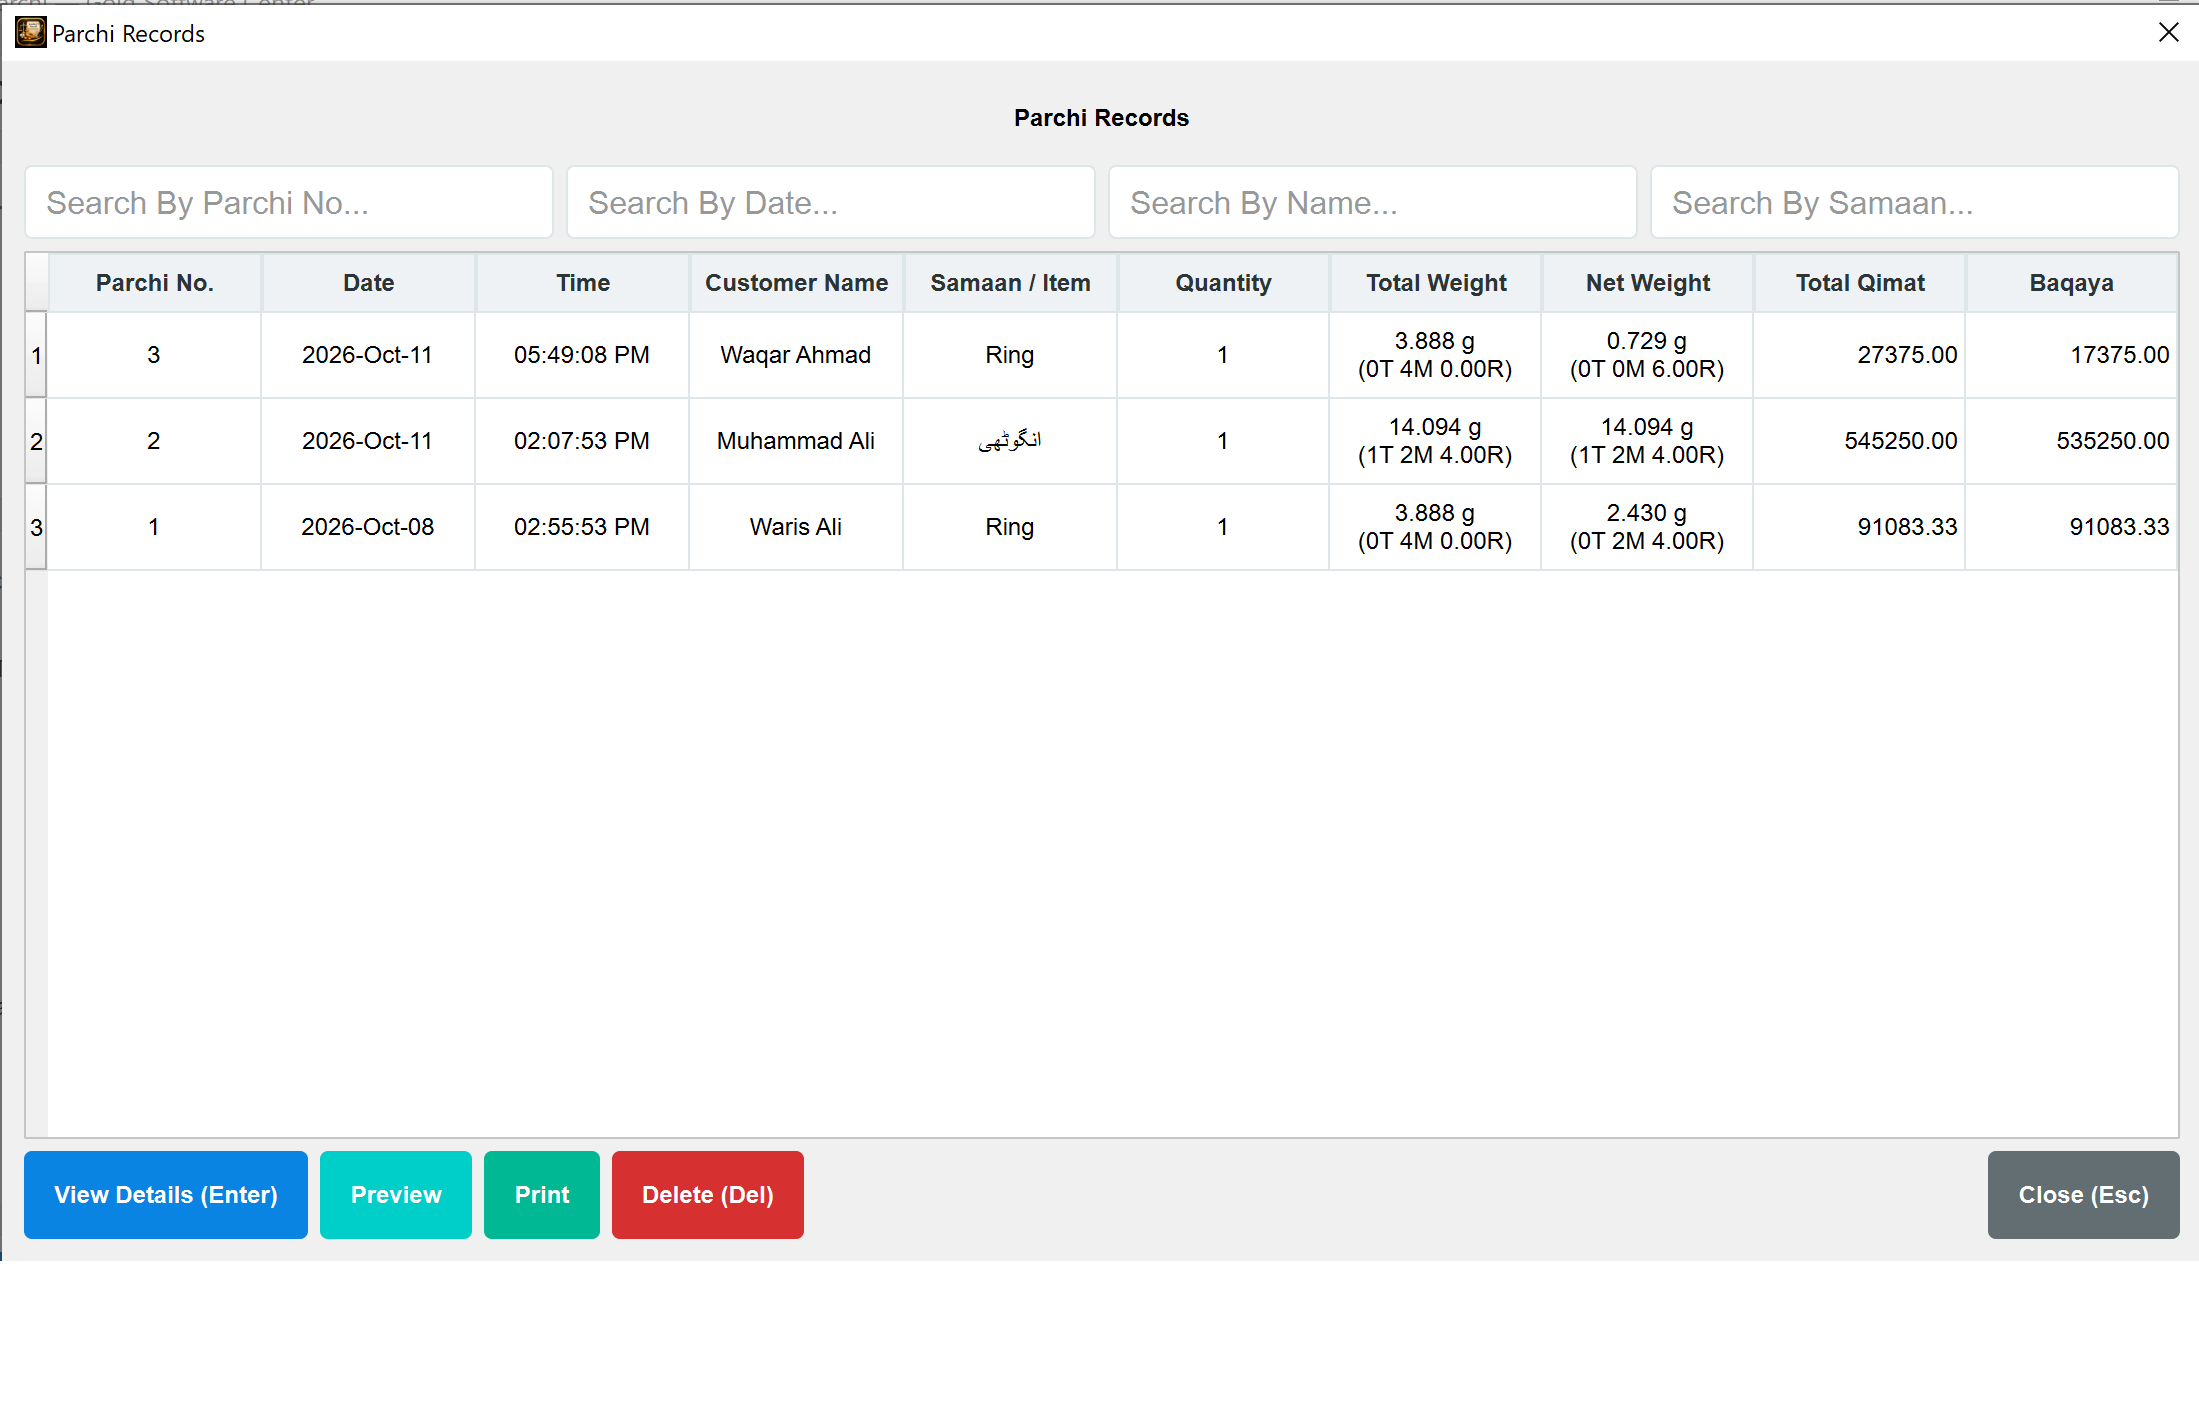The width and height of the screenshot is (2199, 1404).
Task: Click the Net Weight column header
Action: click(x=1648, y=283)
